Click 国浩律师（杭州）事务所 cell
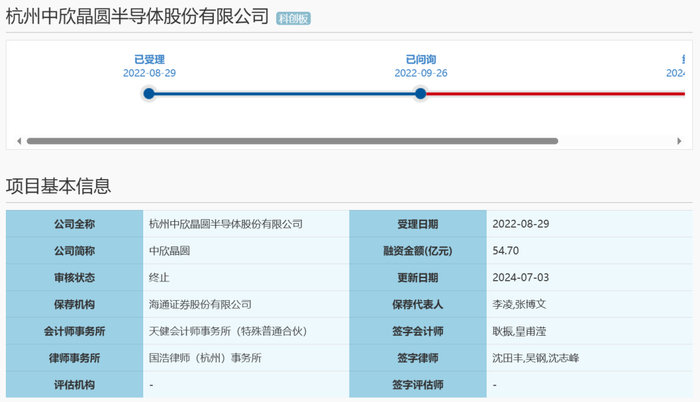The height and width of the screenshot is (402, 700). pyautogui.click(x=246, y=358)
